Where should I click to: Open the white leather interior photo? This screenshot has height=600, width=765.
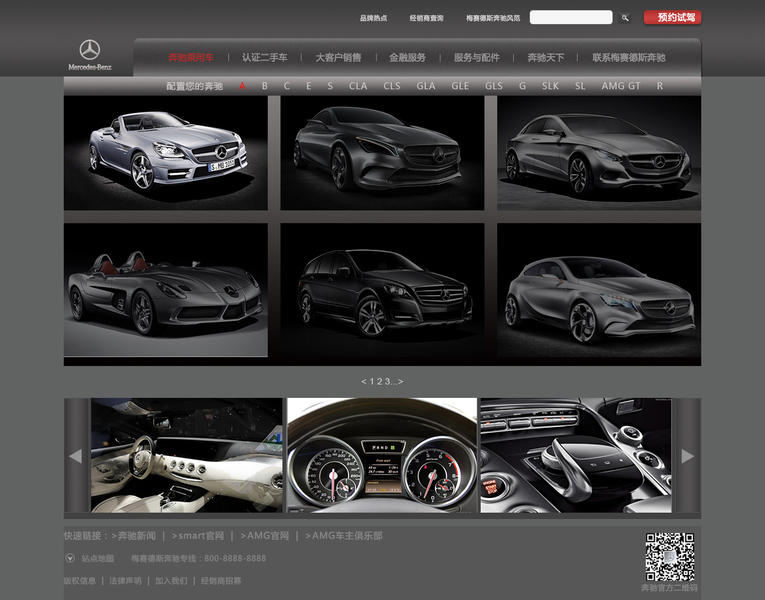click(187, 455)
